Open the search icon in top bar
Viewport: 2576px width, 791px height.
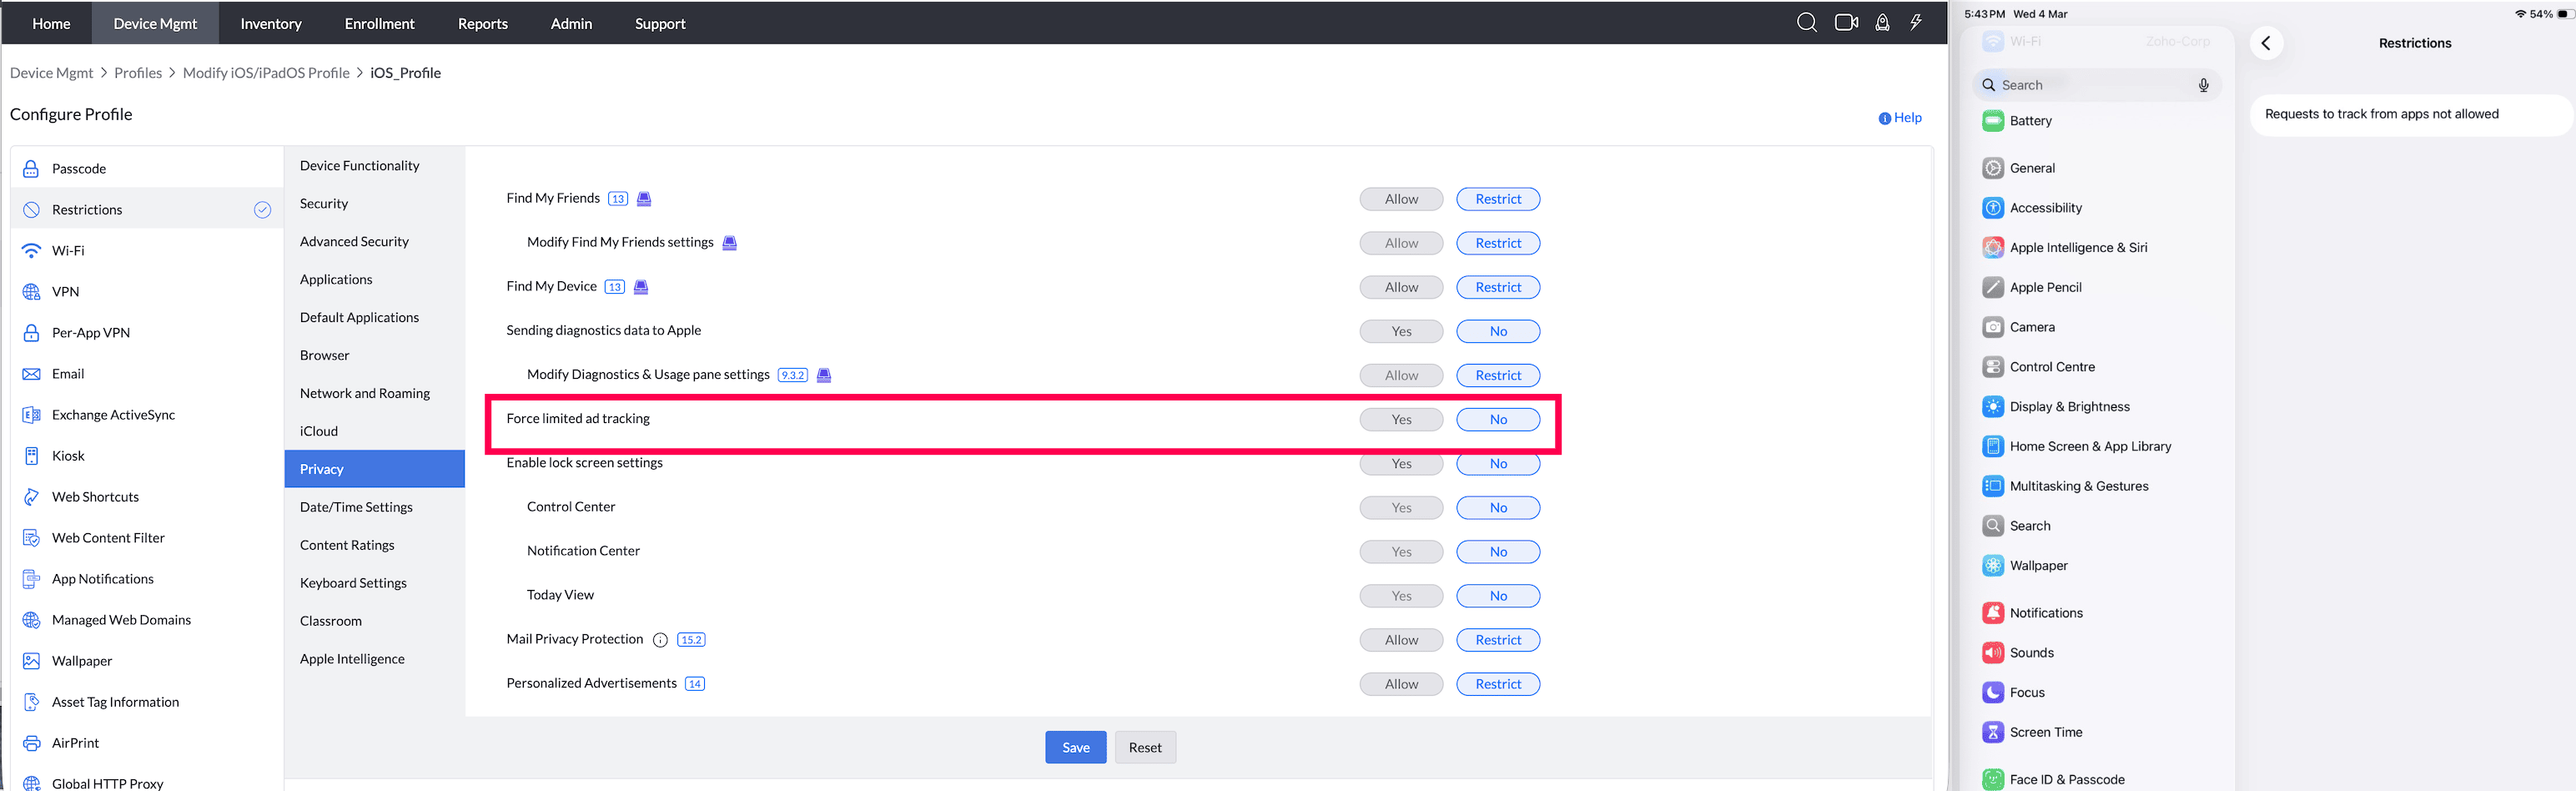point(1806,23)
